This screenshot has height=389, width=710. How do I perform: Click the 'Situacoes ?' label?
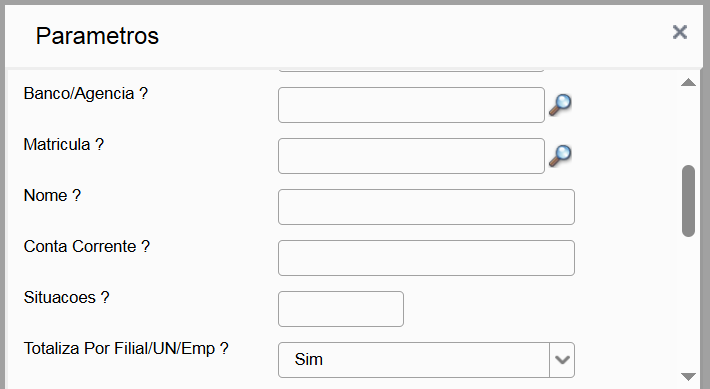67,298
